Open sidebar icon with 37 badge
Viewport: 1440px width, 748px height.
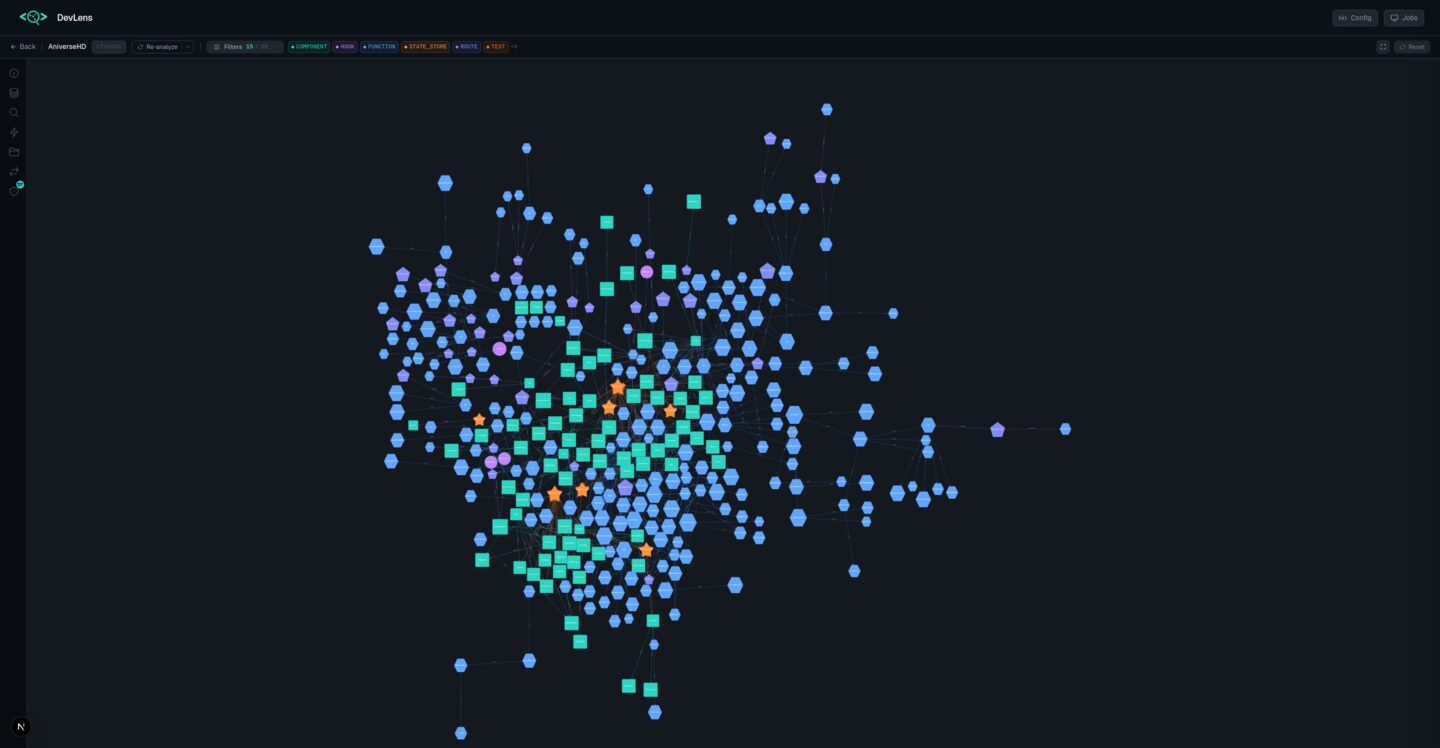(x=15, y=190)
